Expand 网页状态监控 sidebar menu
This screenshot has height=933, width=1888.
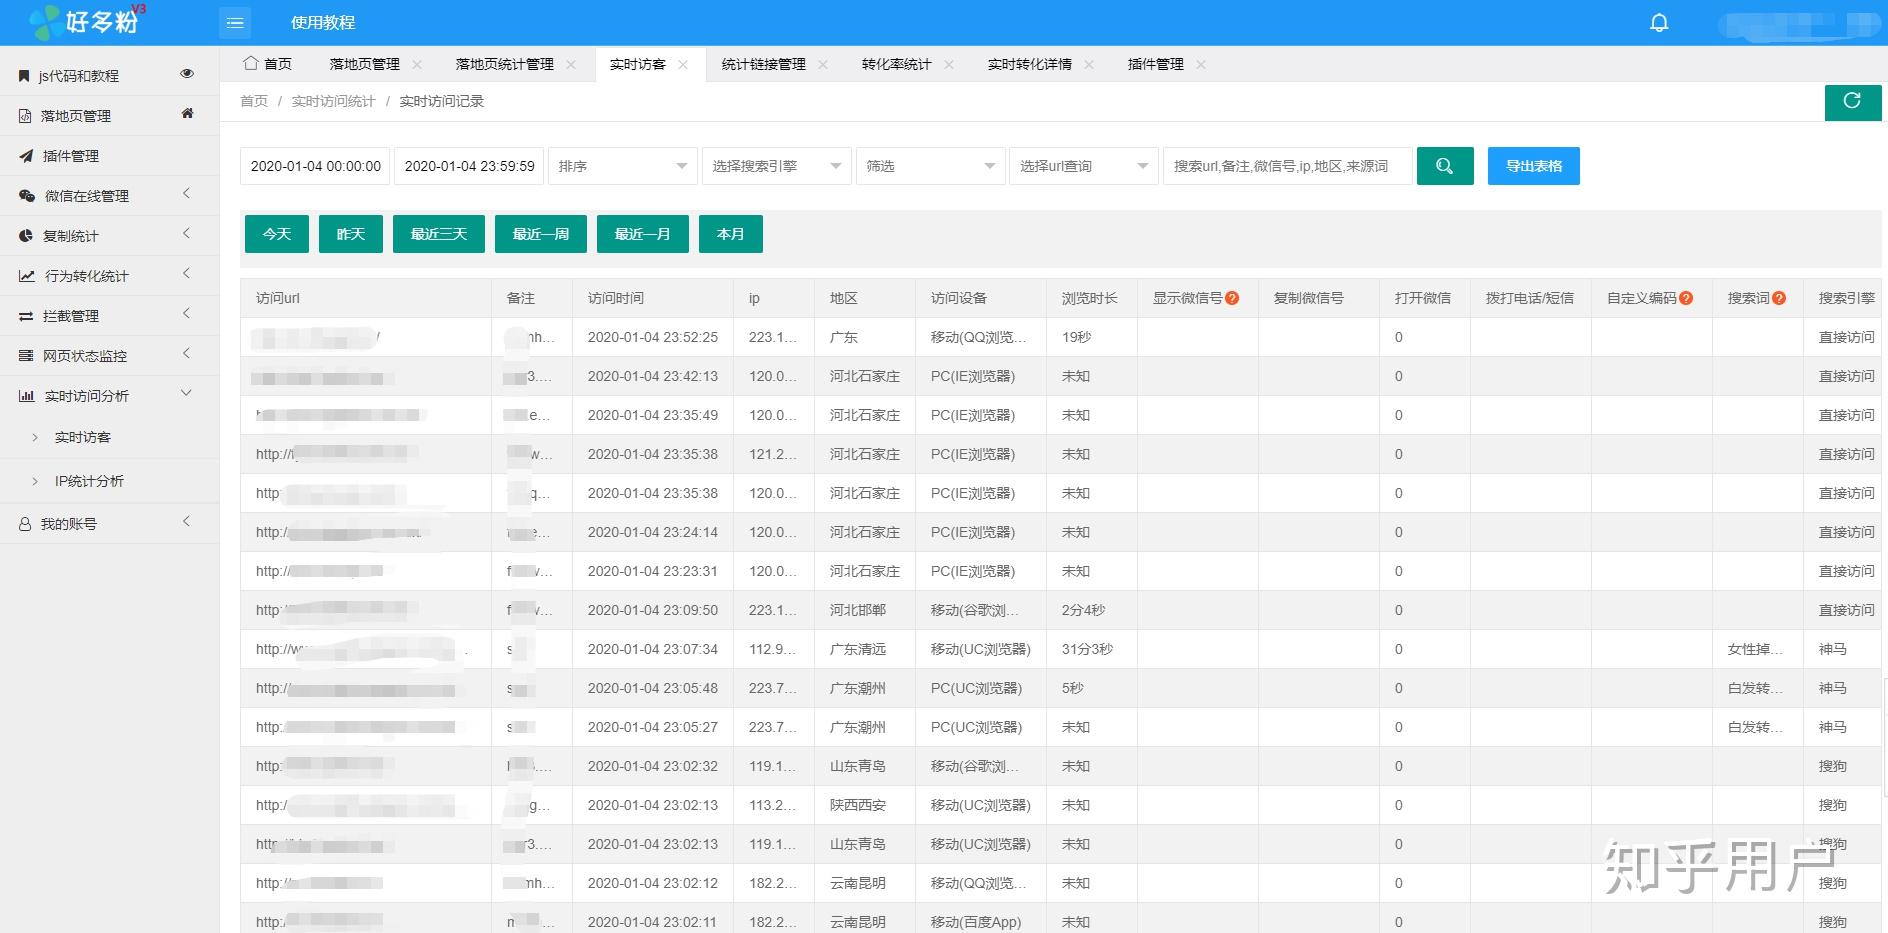[186, 354]
